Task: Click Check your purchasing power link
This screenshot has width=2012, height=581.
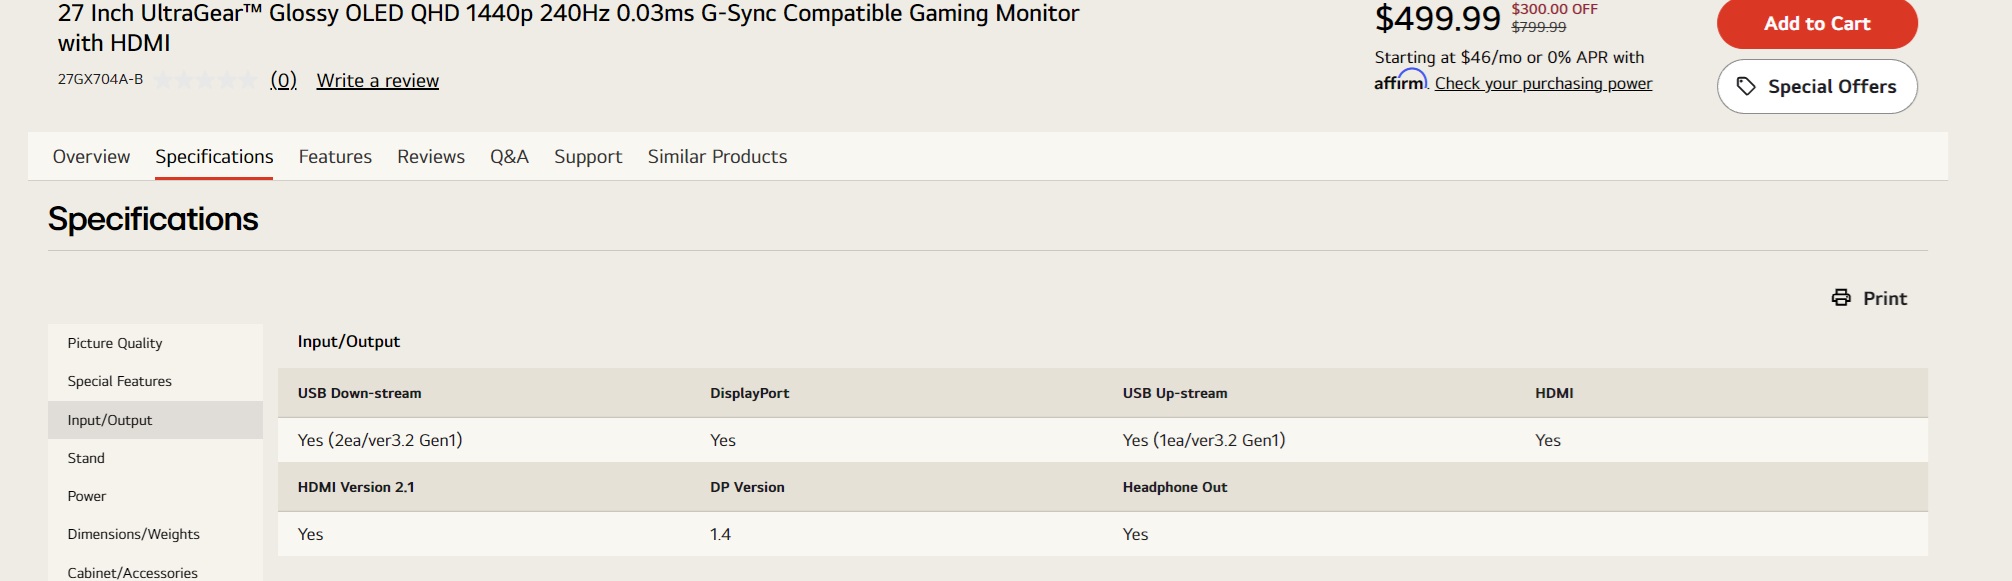Action: [1543, 84]
